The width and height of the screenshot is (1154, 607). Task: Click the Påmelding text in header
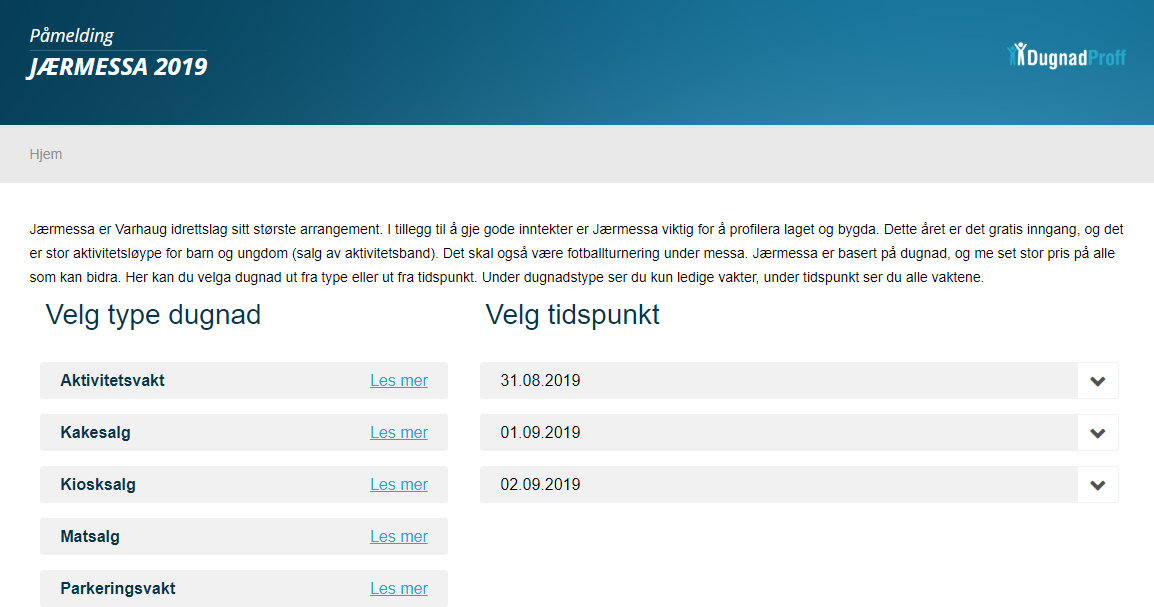(71, 36)
